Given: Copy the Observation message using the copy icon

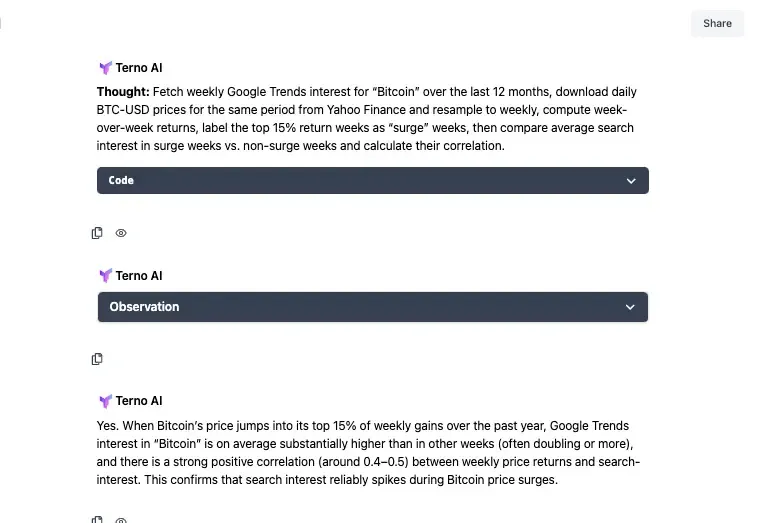Looking at the screenshot, I should pyautogui.click(x=97, y=359).
